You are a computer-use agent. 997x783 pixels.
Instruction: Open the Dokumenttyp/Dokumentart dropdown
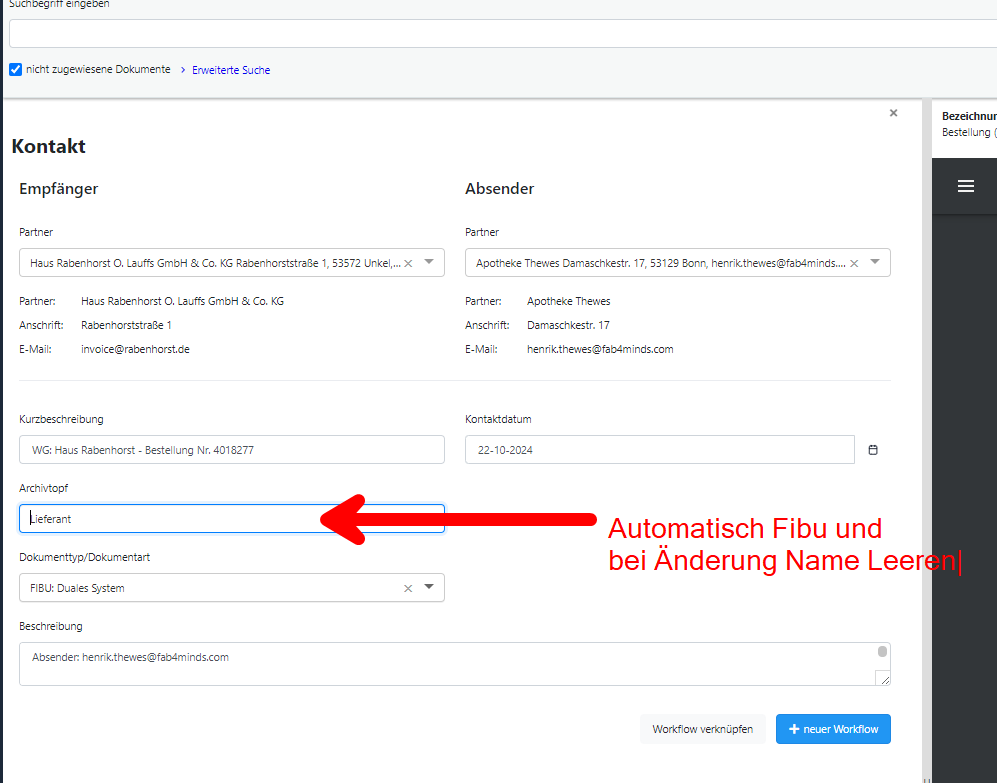pos(429,588)
